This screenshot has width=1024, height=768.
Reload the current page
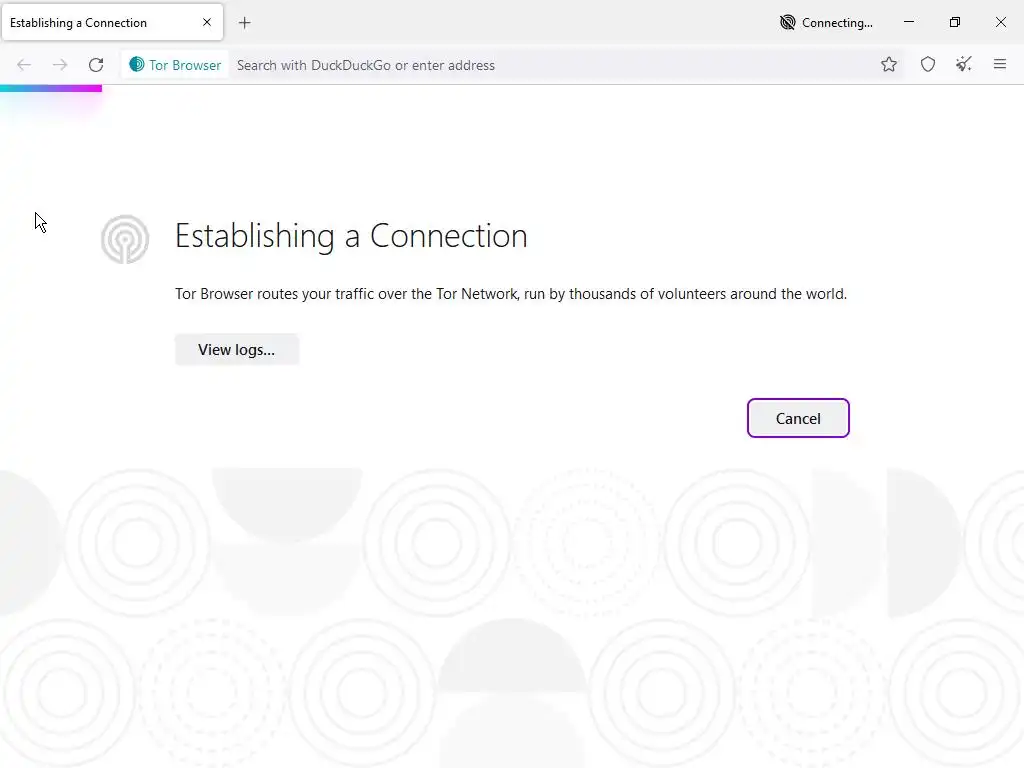tap(96, 65)
